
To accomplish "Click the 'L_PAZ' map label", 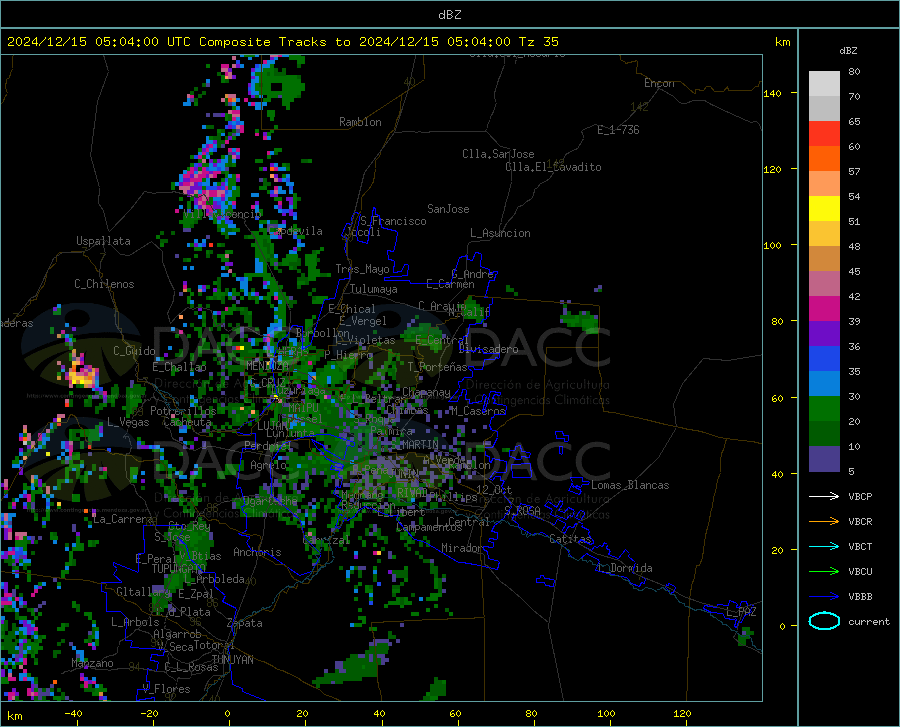I will [741, 612].
